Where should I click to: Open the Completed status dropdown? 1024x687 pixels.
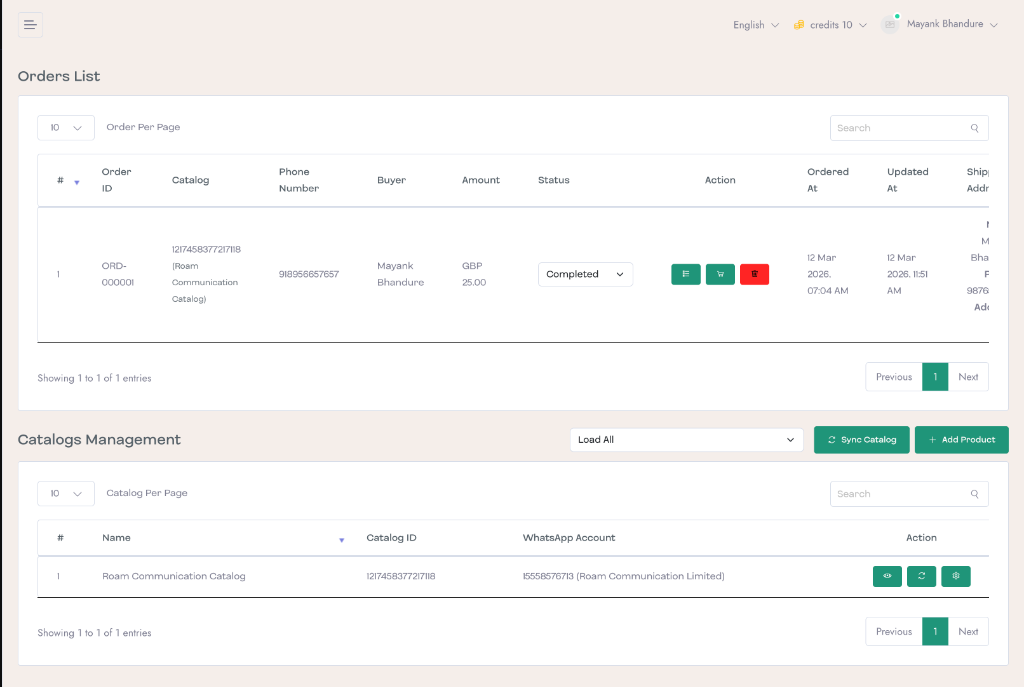pyautogui.click(x=585, y=274)
